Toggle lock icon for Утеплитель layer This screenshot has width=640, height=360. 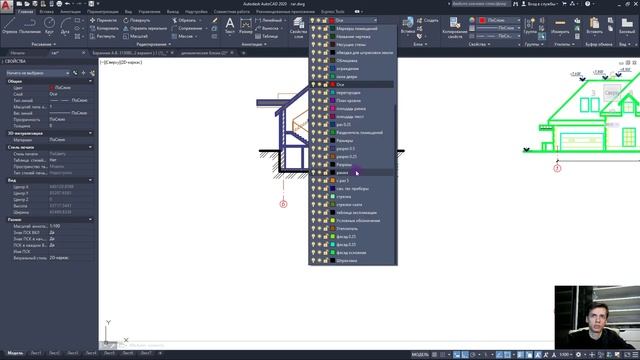[x=325, y=229]
